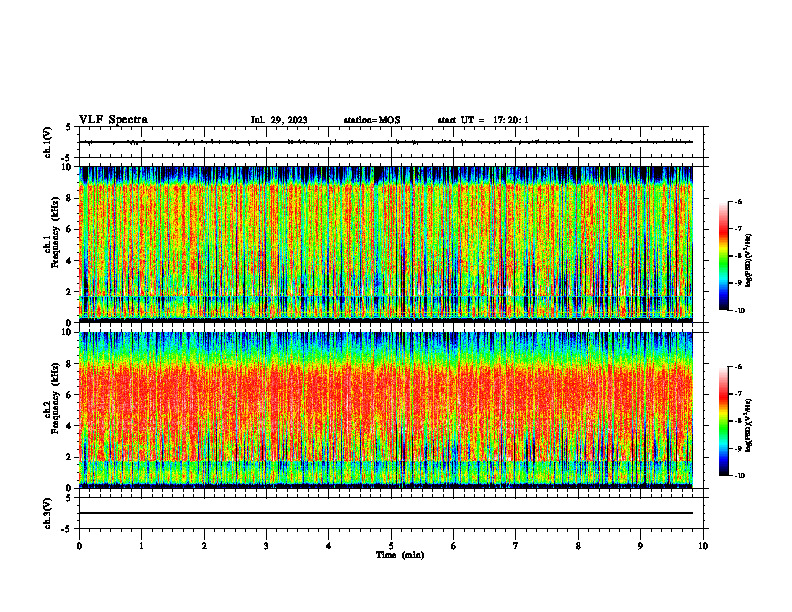
Task: Click the "Time (min)" x-axis label
Action: coord(400,555)
